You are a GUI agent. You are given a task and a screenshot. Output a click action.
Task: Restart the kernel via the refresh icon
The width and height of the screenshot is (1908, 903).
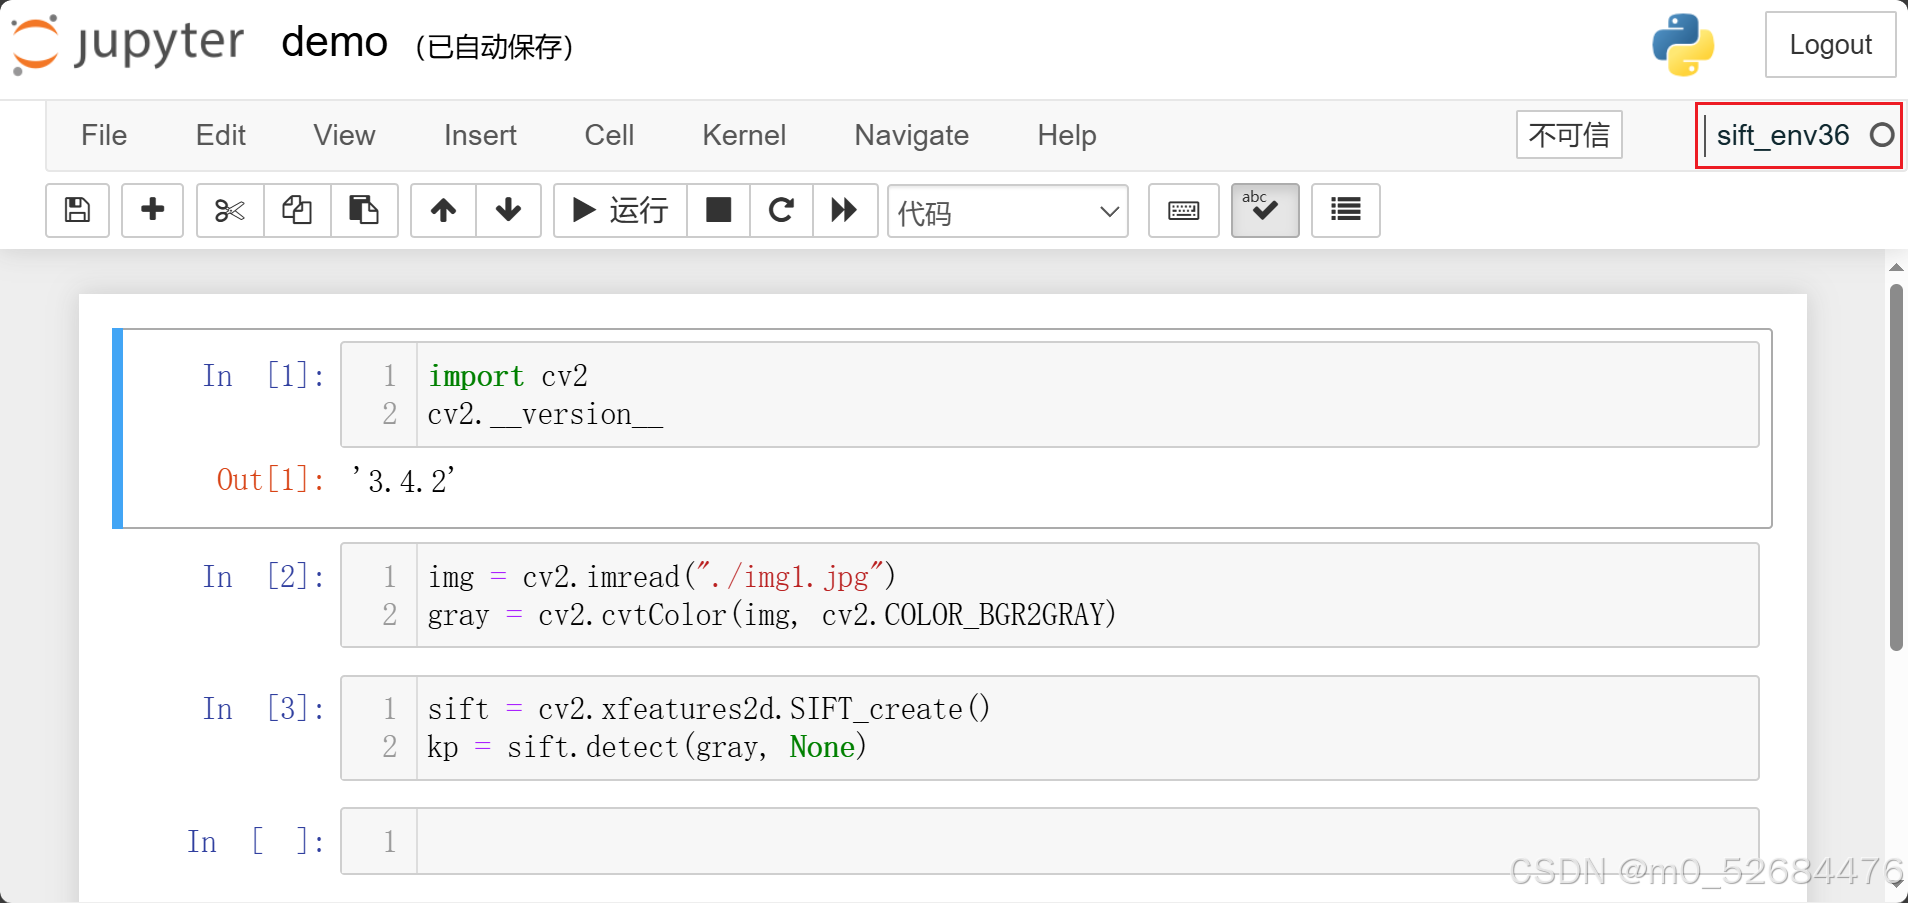point(780,211)
